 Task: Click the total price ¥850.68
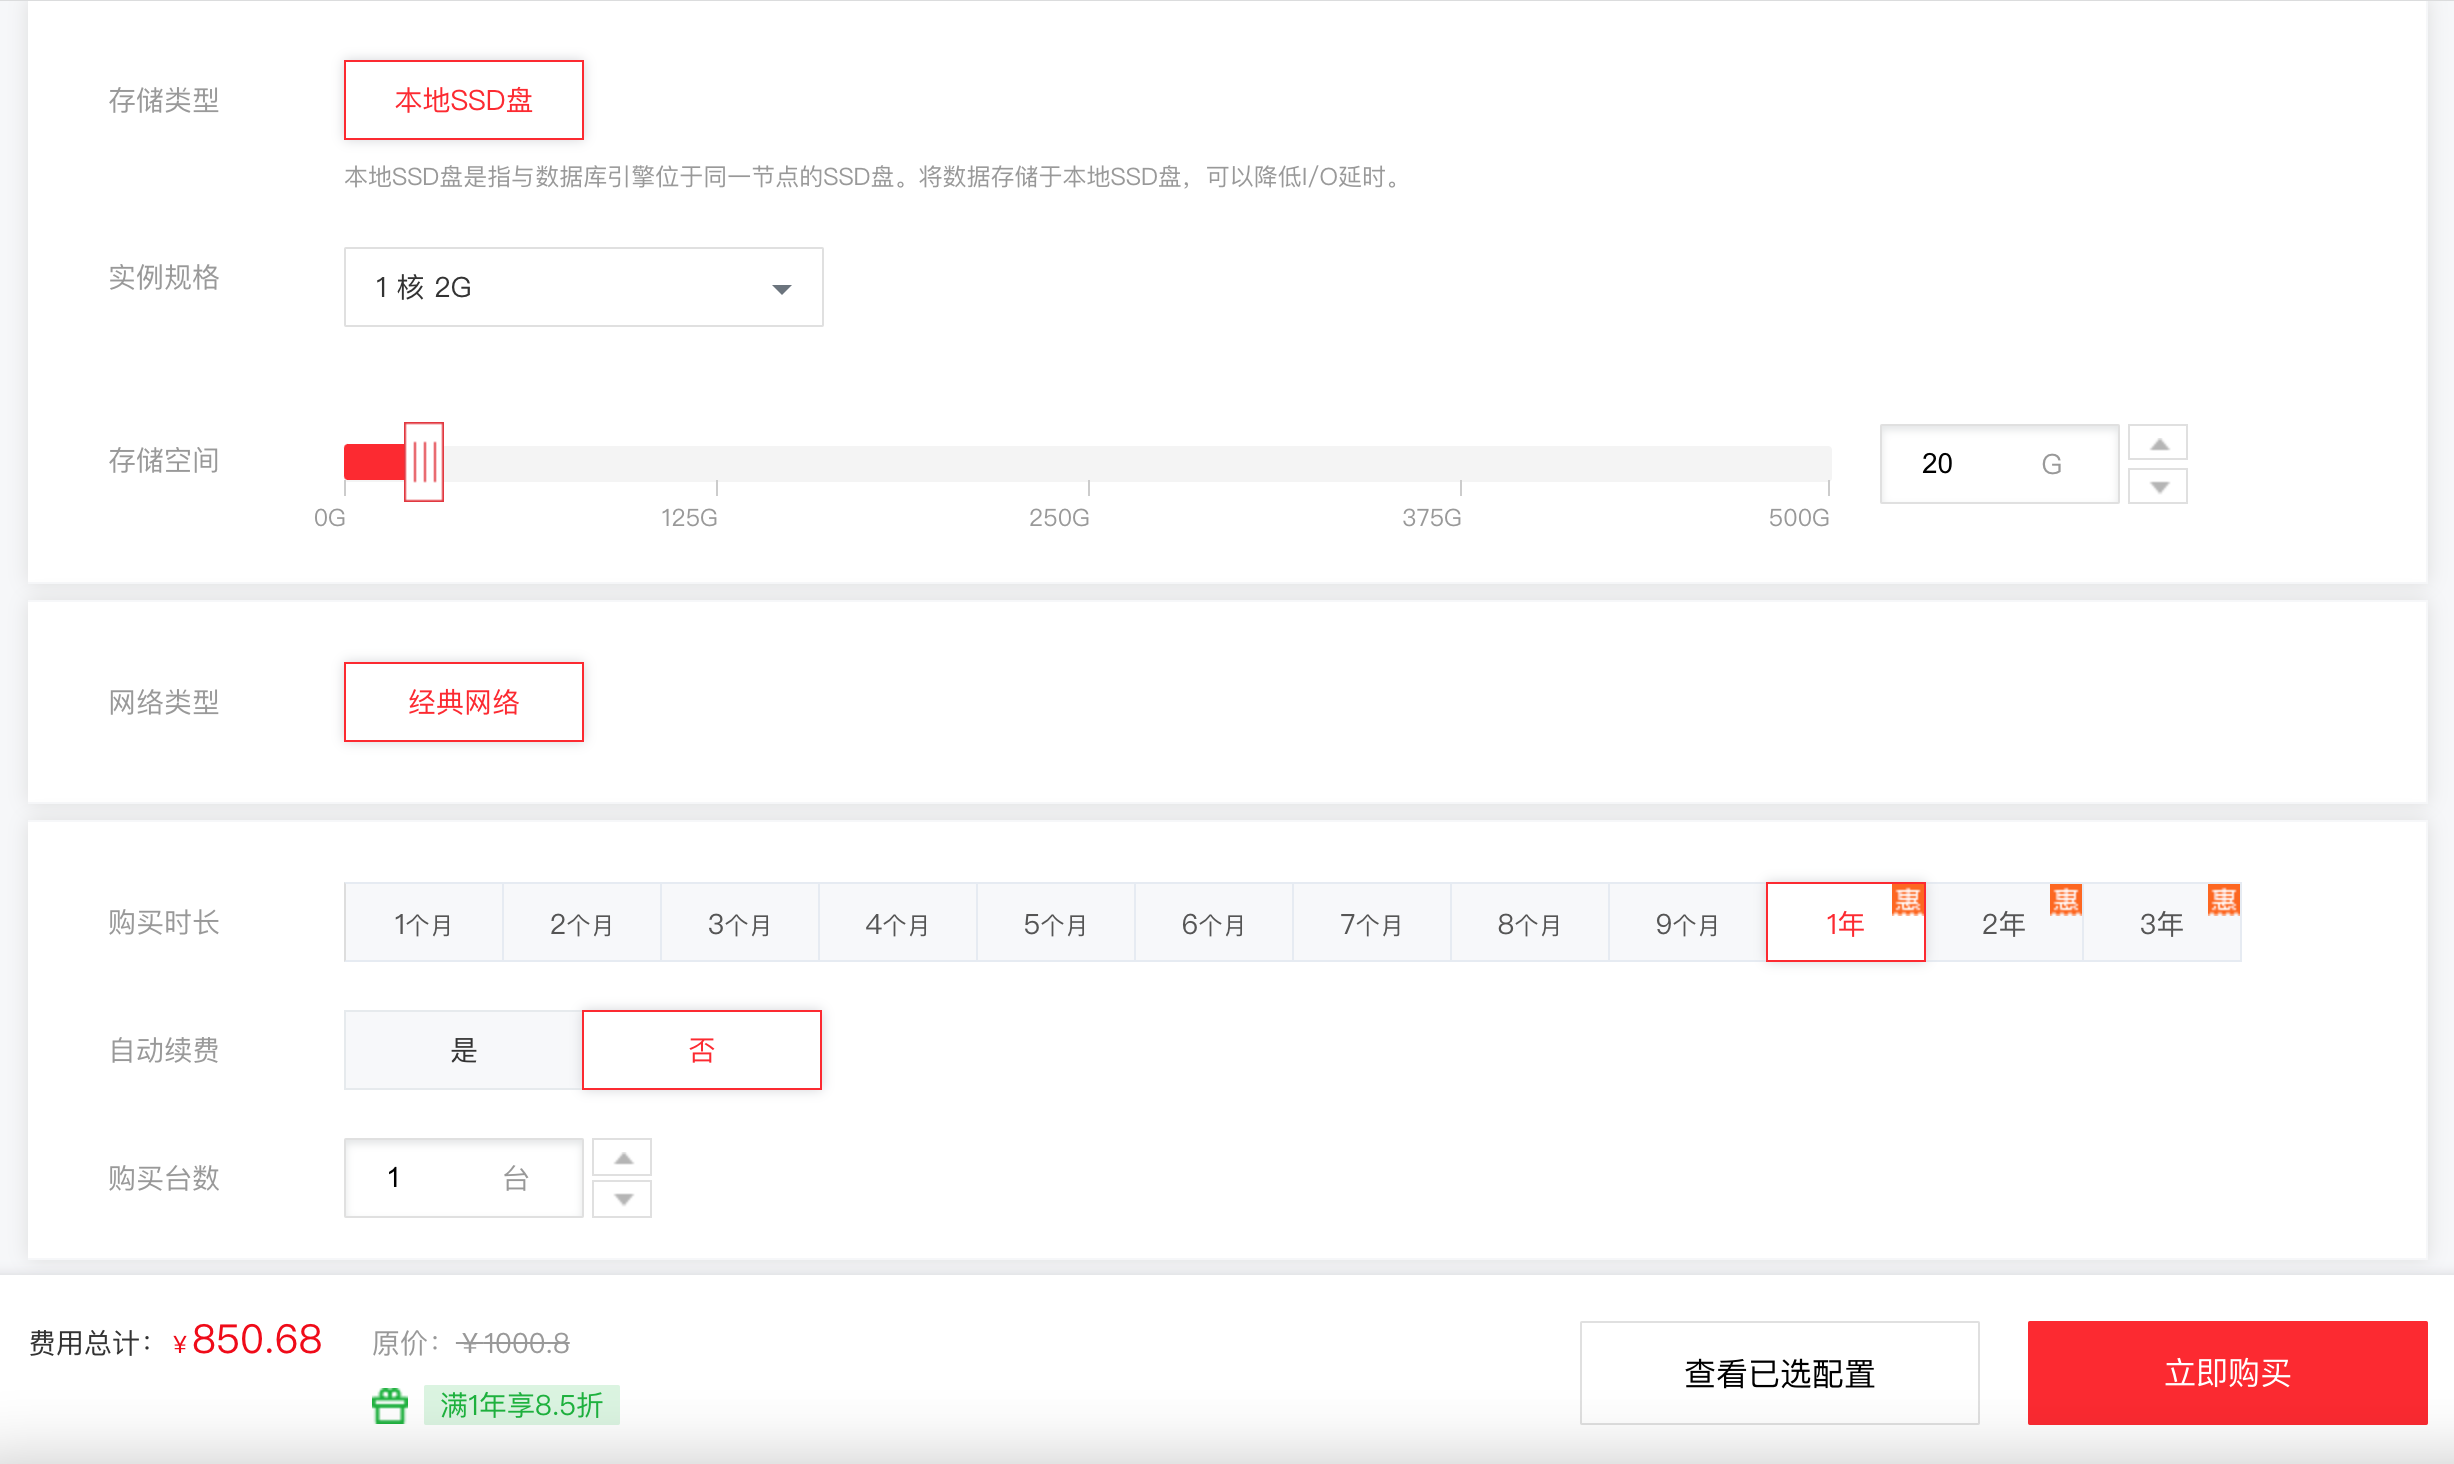247,1340
